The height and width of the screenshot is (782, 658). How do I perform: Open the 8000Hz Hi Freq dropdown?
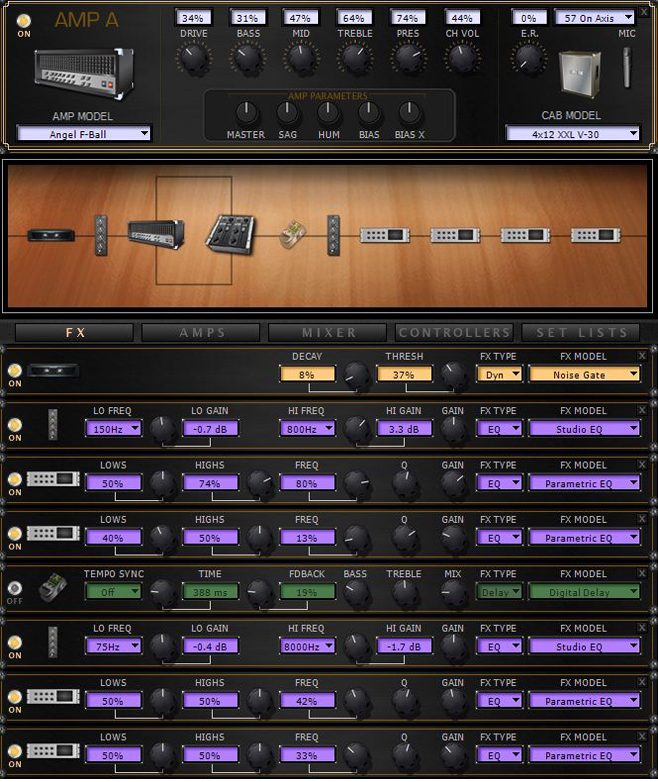[x=307, y=646]
